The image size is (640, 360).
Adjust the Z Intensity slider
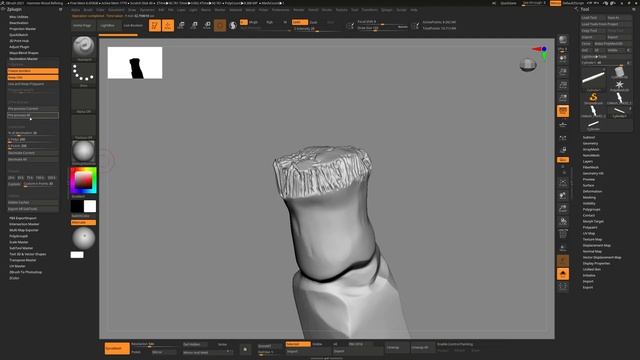coord(318,29)
